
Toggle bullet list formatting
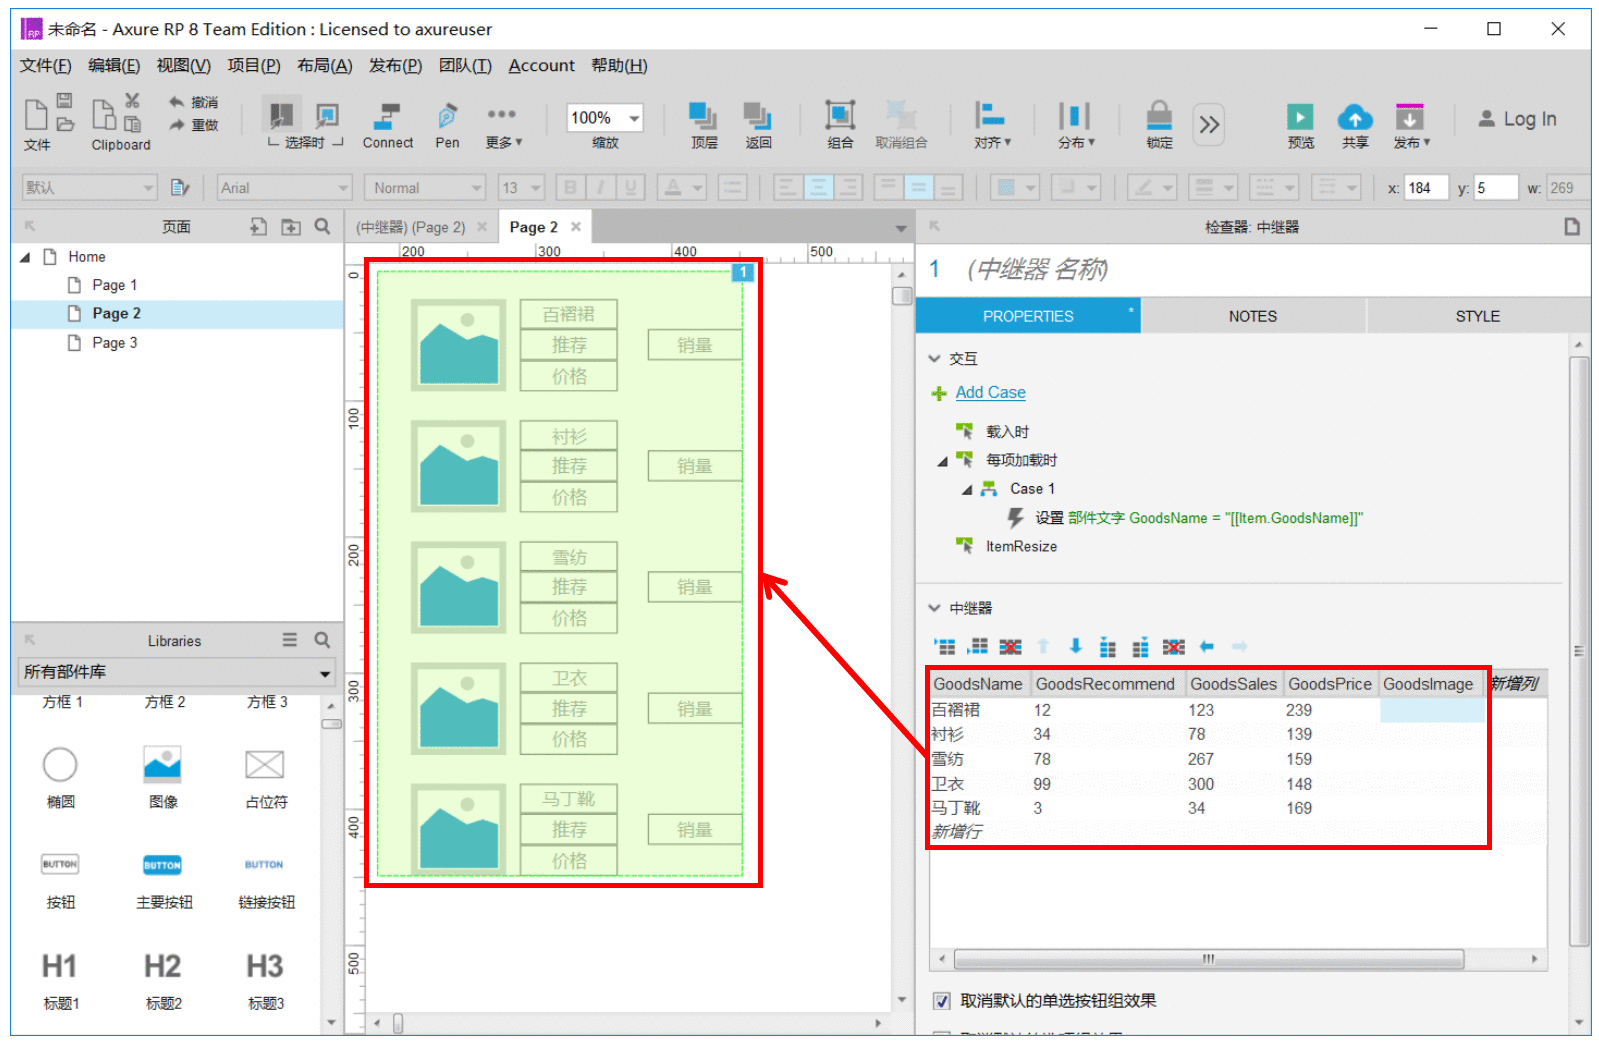pyautogui.click(x=733, y=187)
